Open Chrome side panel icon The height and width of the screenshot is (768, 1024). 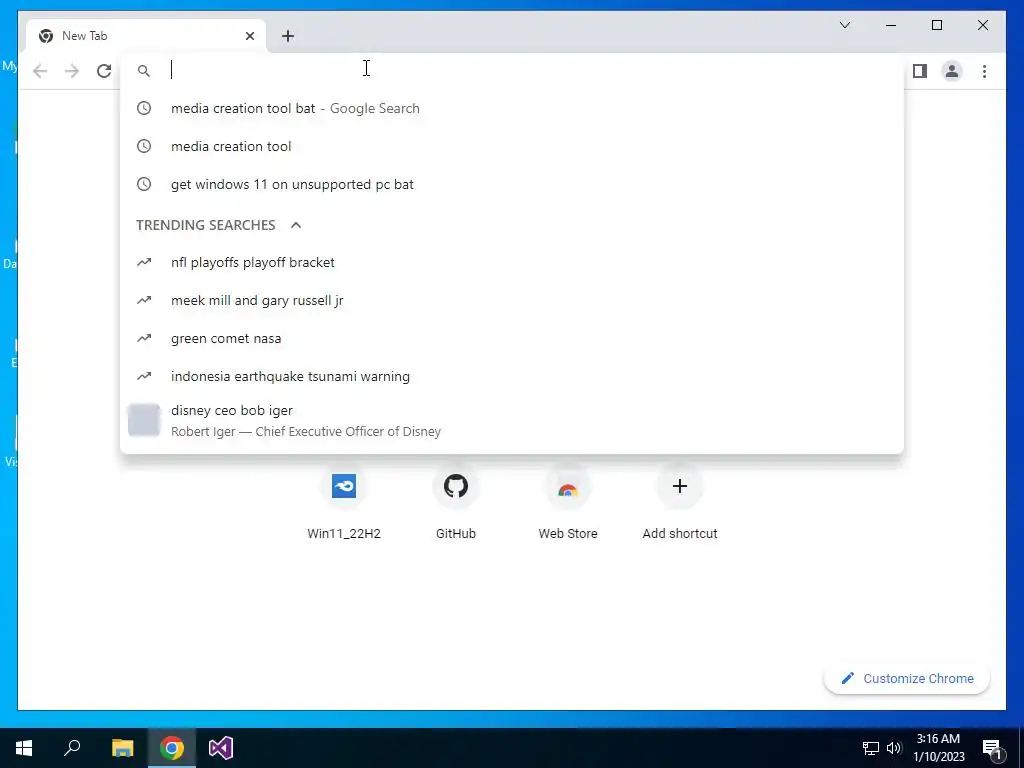[920, 71]
